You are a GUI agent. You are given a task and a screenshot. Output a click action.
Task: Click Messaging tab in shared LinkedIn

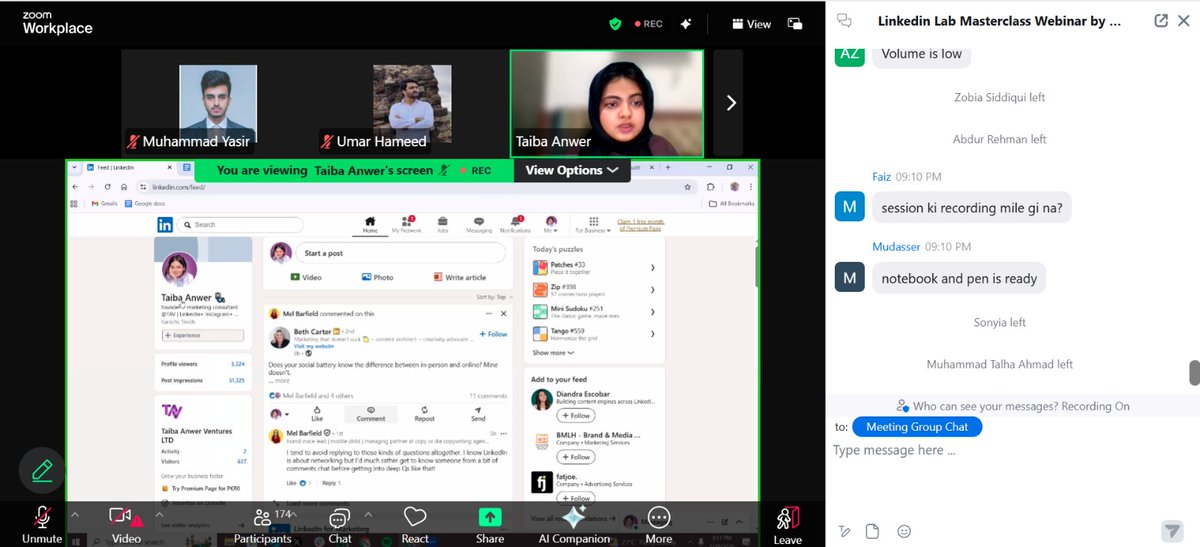pos(478,223)
